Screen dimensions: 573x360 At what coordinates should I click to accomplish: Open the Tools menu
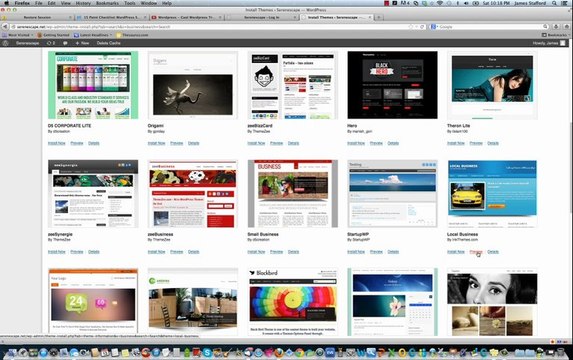(130, 3)
